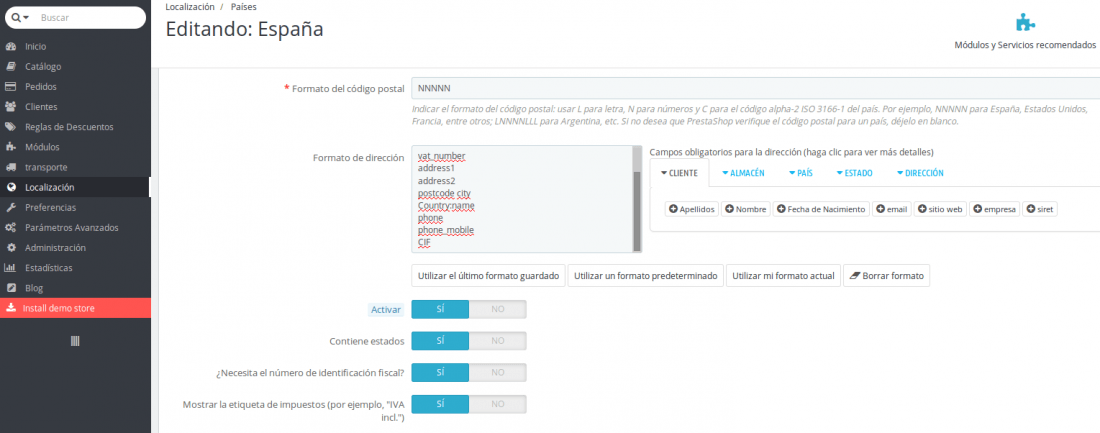Click the postcode city line
1100x433 pixels.
point(444,193)
